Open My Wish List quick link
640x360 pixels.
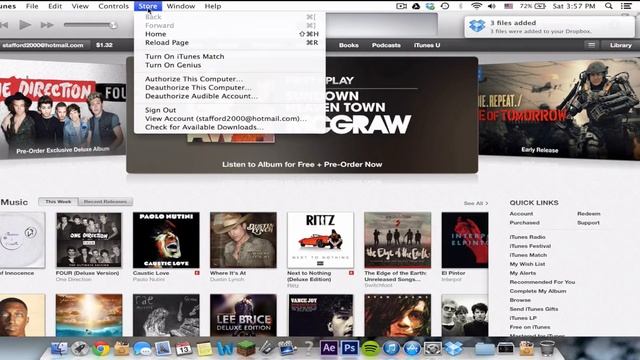[x=527, y=264]
